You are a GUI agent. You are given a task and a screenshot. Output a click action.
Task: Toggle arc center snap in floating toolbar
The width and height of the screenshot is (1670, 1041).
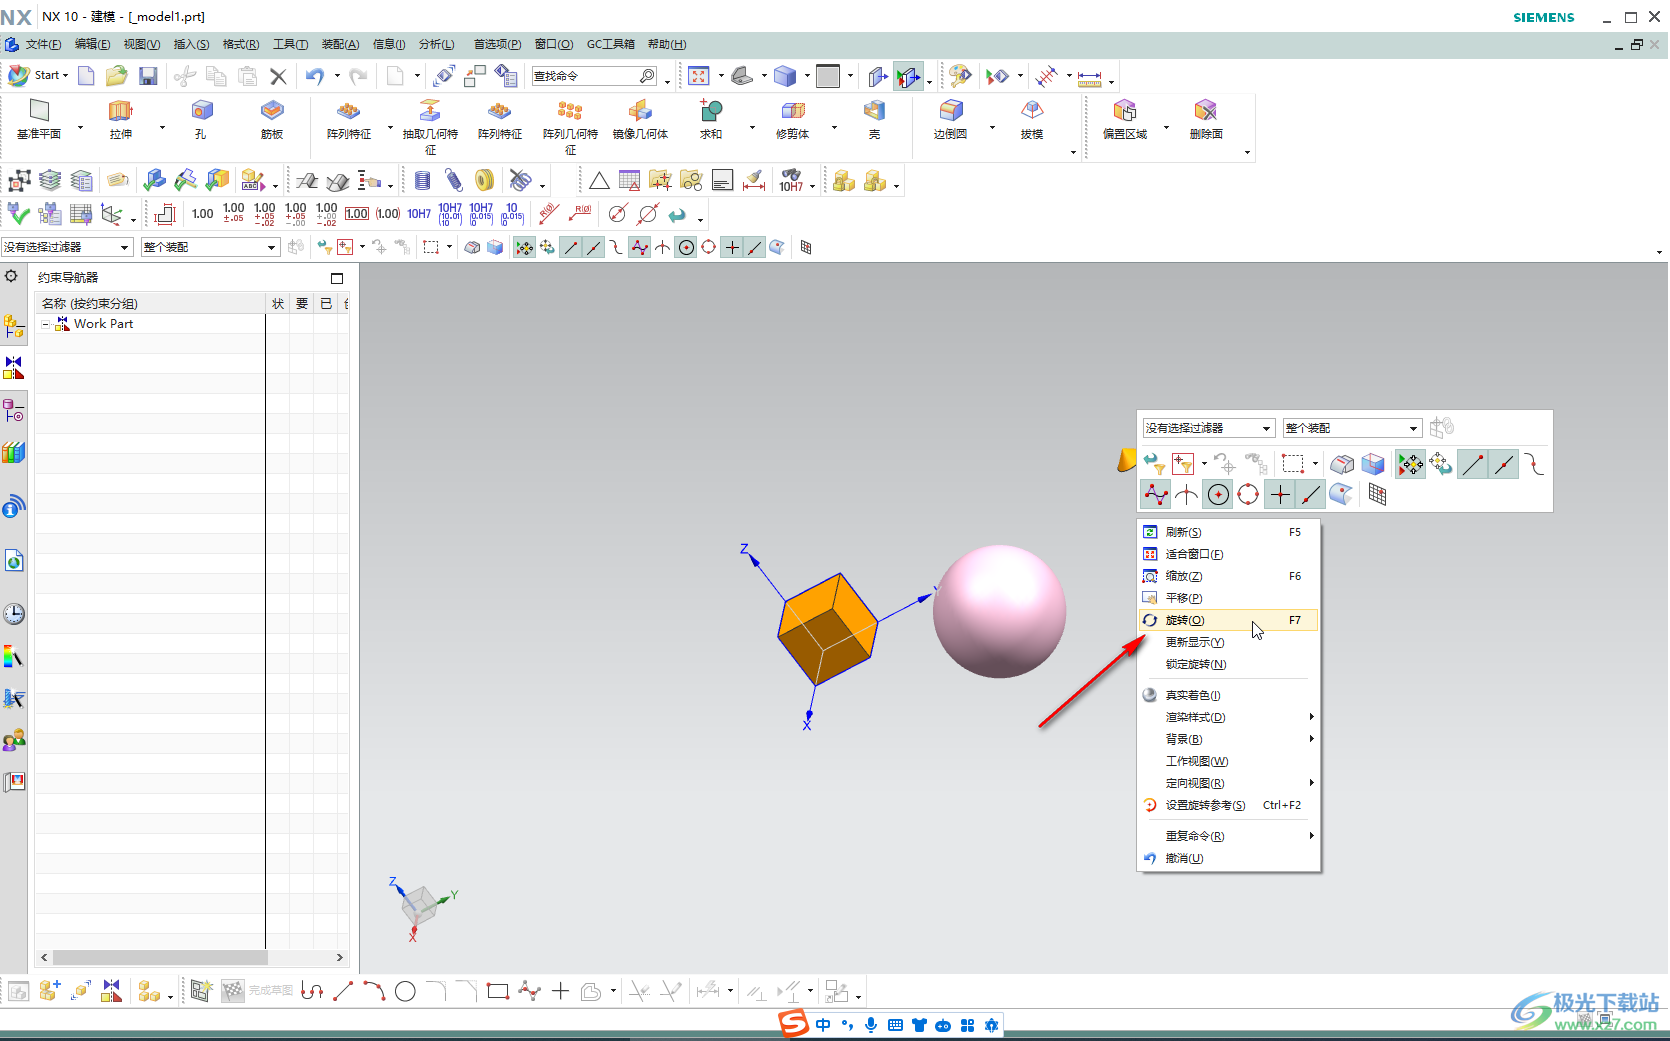(1218, 494)
